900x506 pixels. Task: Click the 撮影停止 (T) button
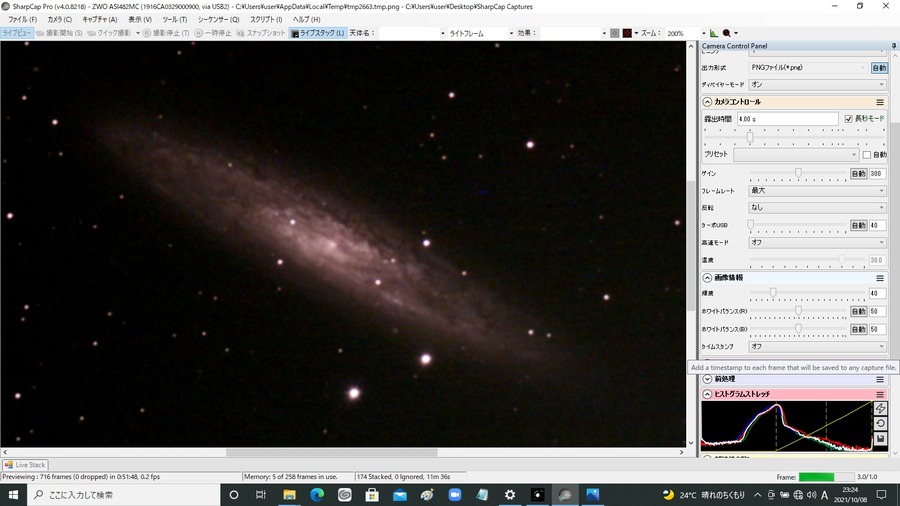click(166, 33)
